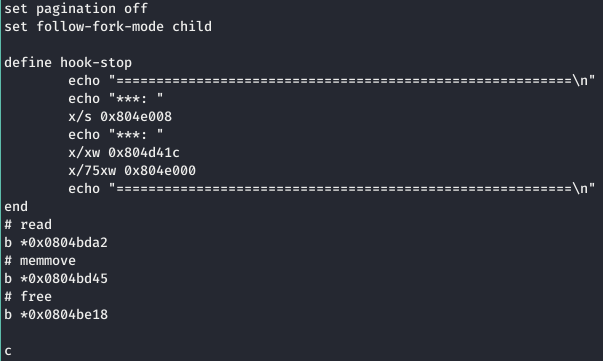Click the '# free' comment line

pos(28,296)
